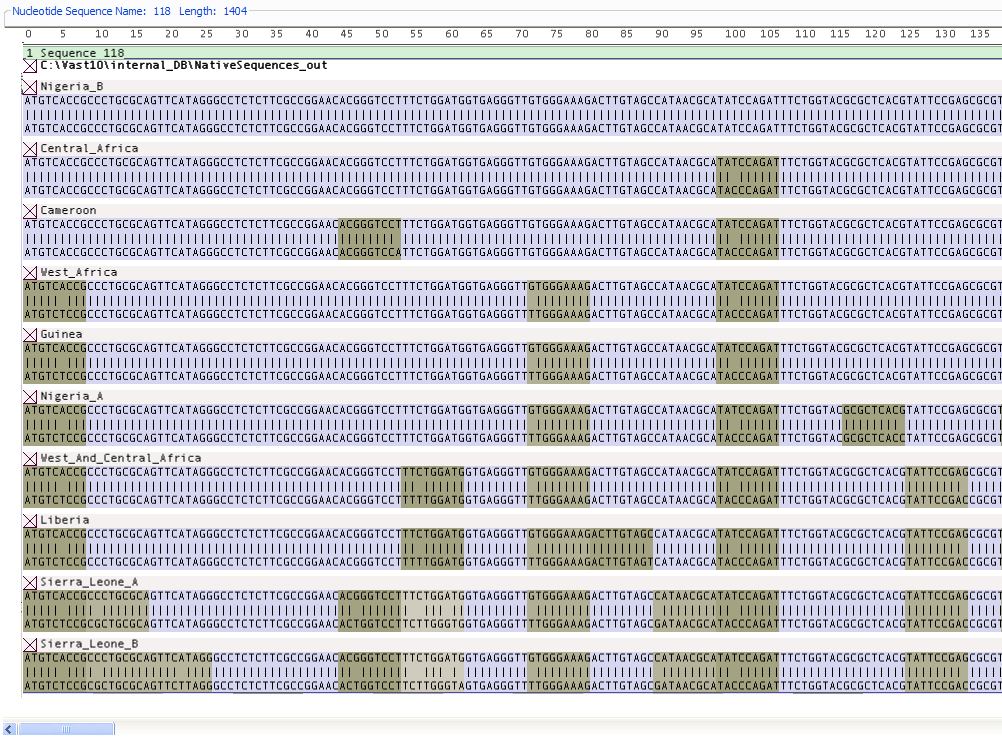Click ruler position 10
1002x738 pixels.
[102, 34]
